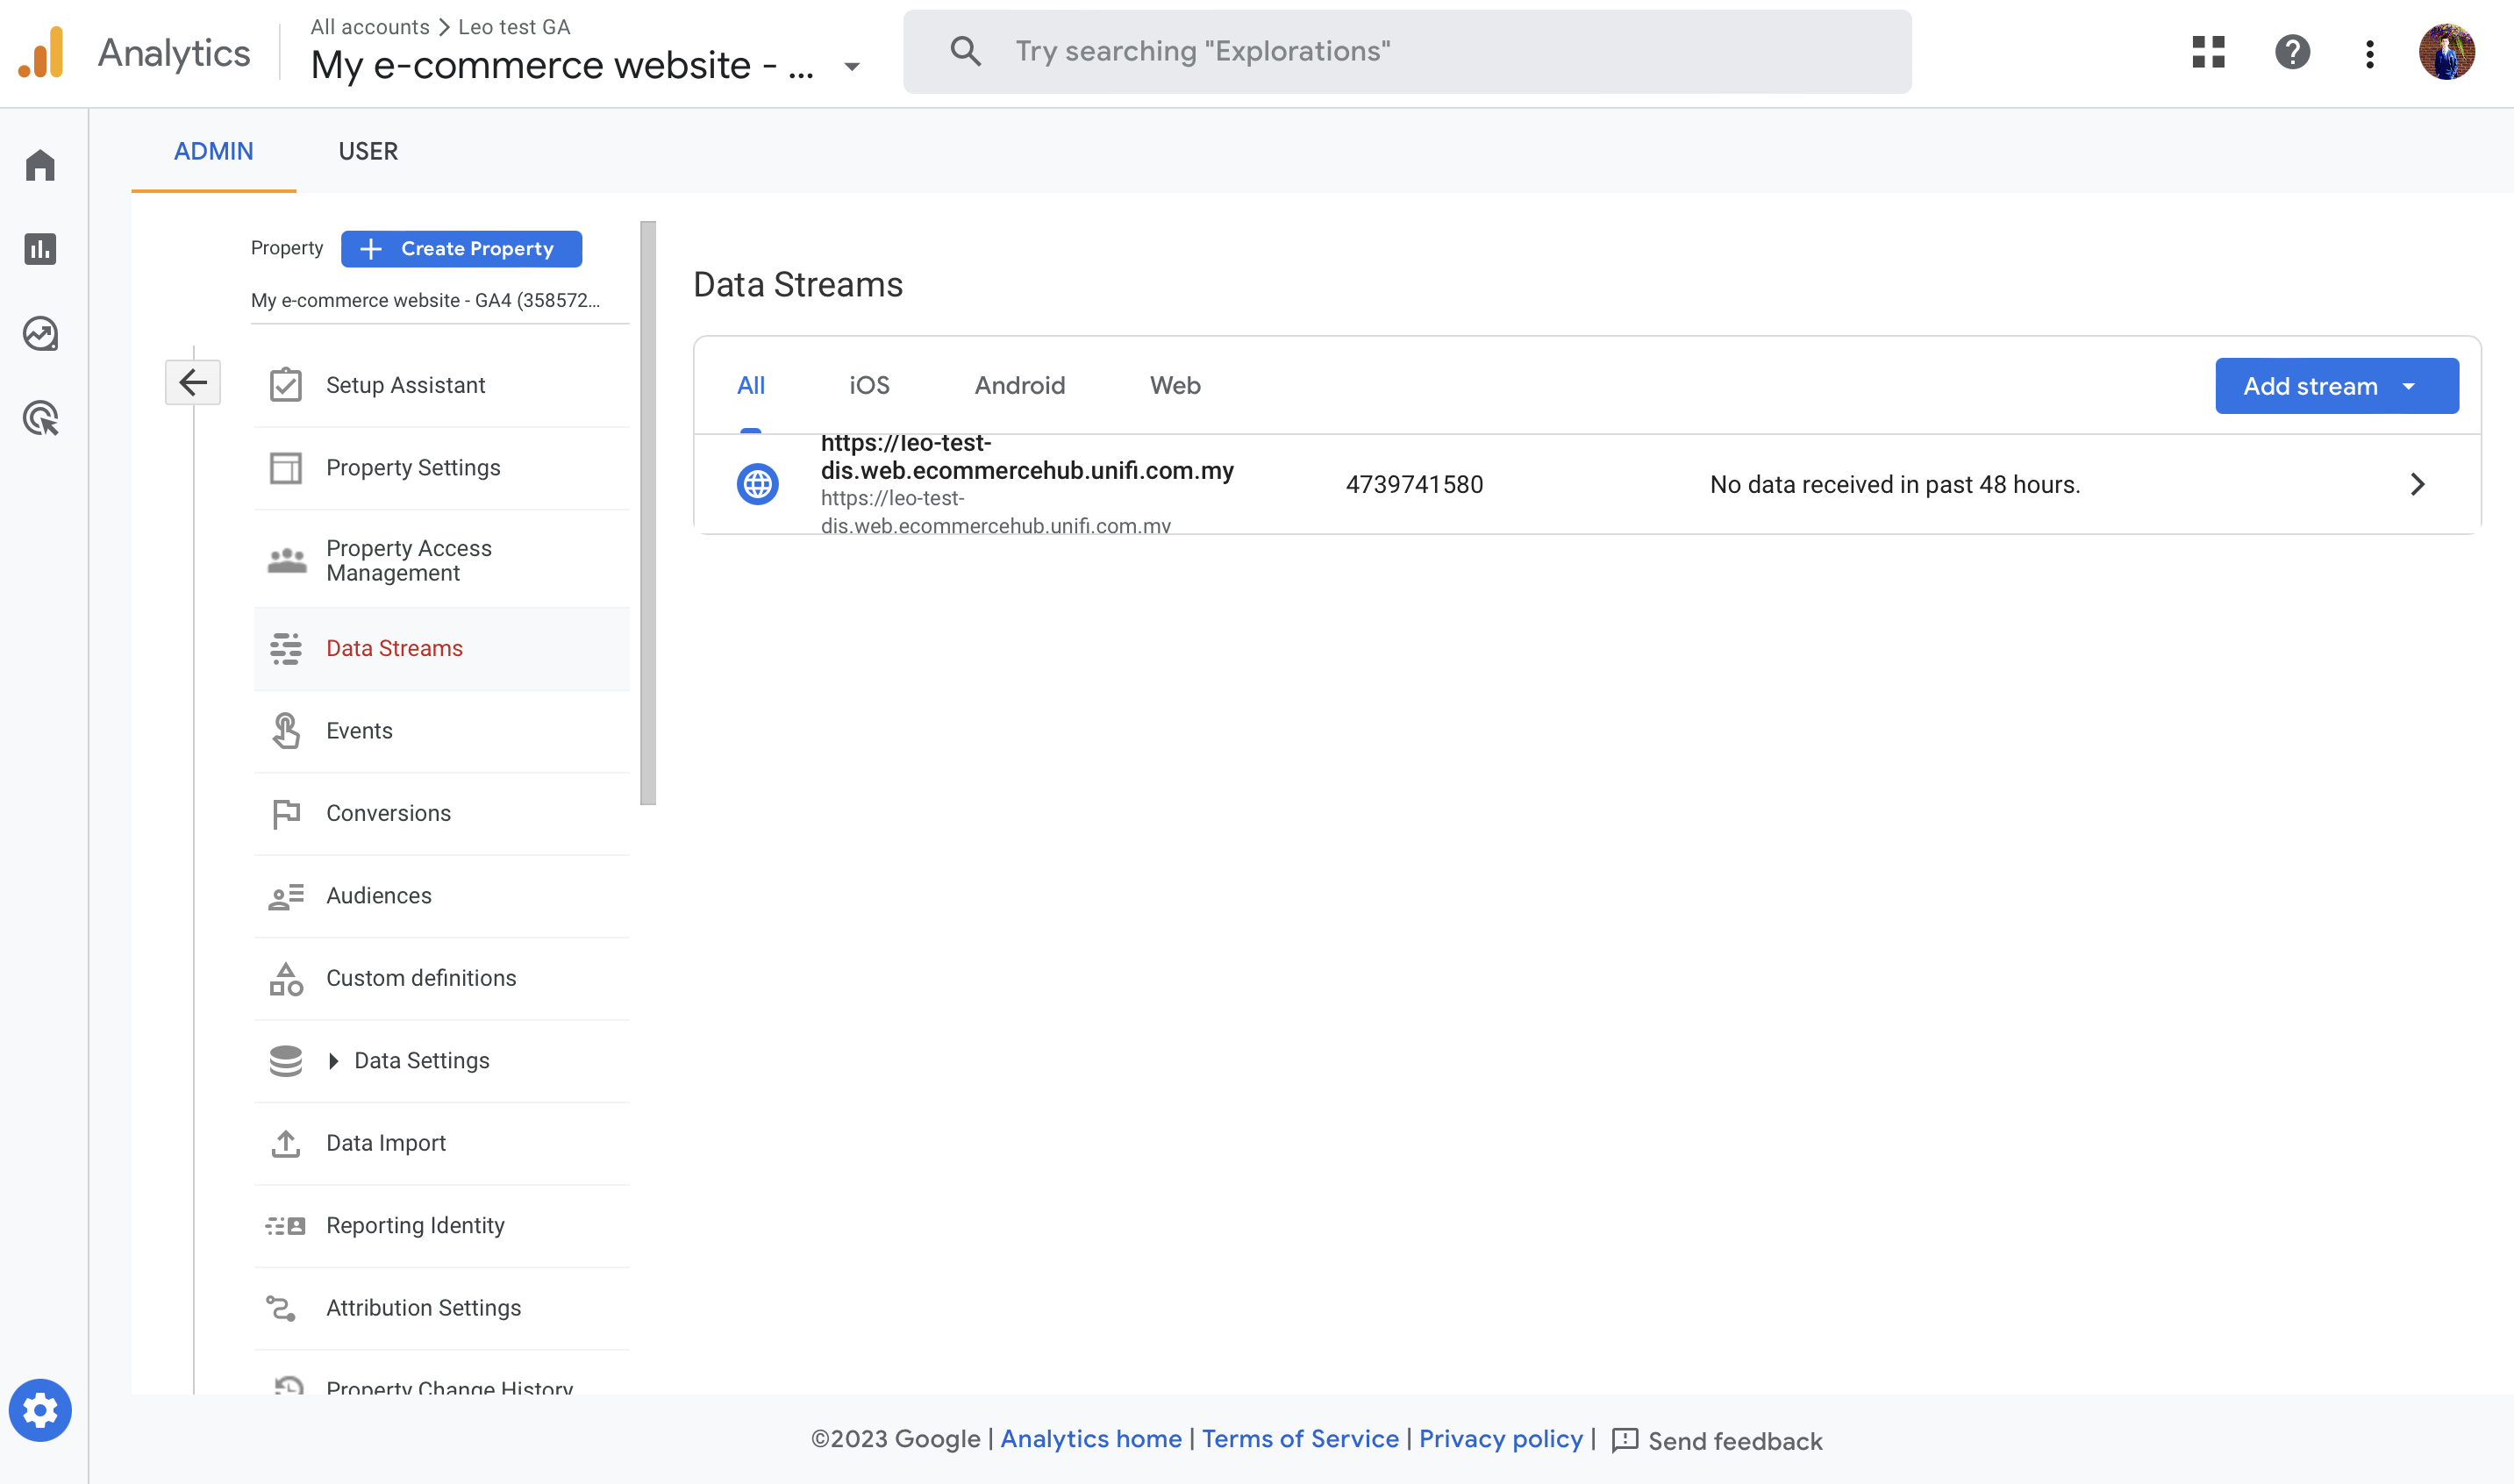Viewport: 2514px width, 1484px height.
Task: Open the Privacy policy link
Action: (1500, 1438)
